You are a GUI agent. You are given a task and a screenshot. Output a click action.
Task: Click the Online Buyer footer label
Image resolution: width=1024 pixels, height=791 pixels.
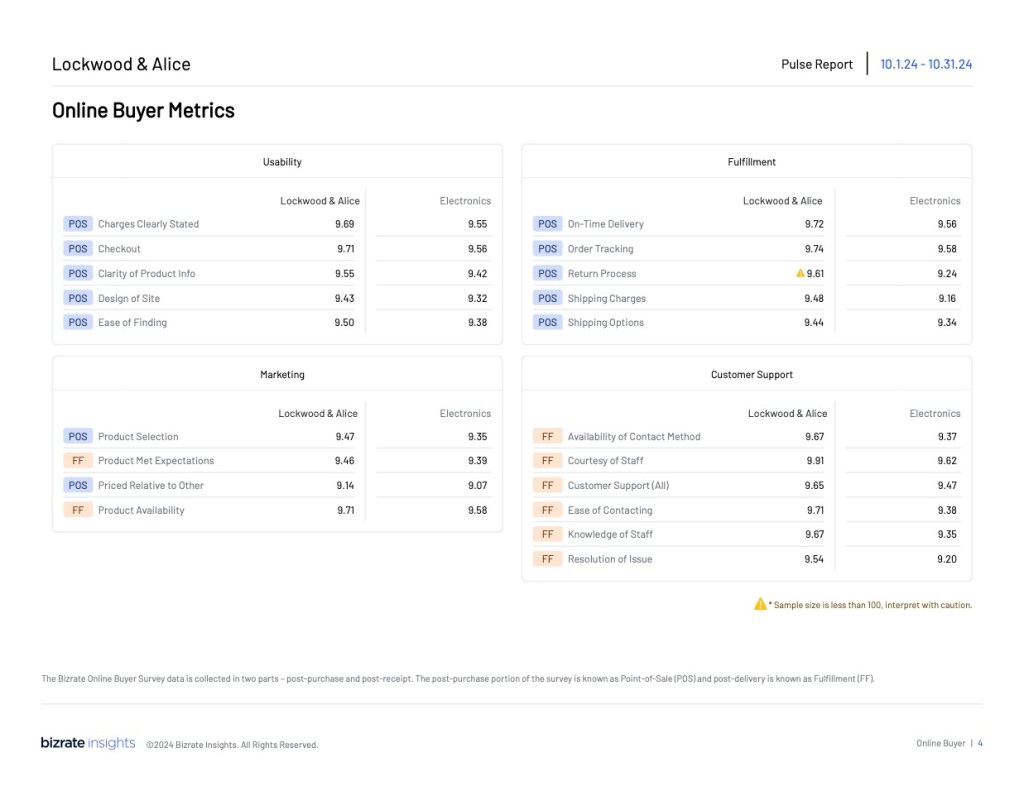pos(940,743)
